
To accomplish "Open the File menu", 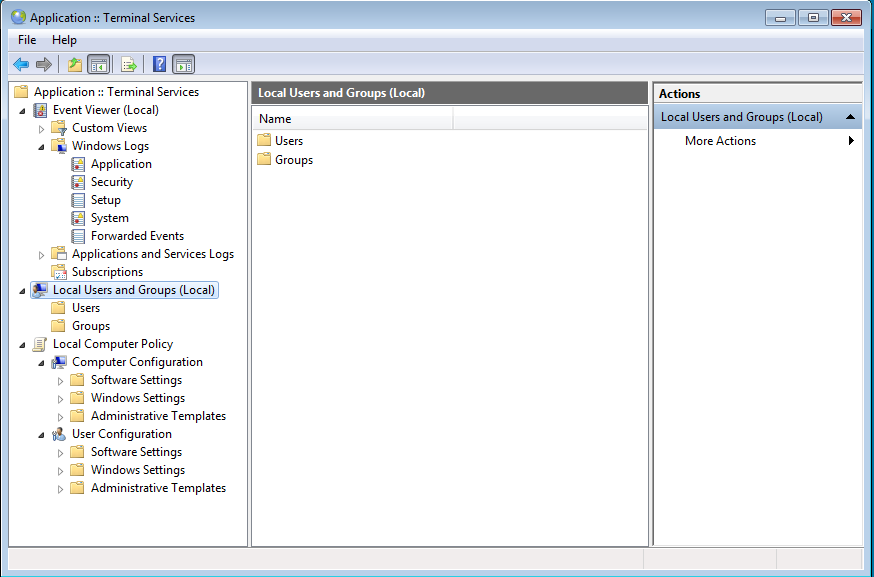I will (x=27, y=40).
